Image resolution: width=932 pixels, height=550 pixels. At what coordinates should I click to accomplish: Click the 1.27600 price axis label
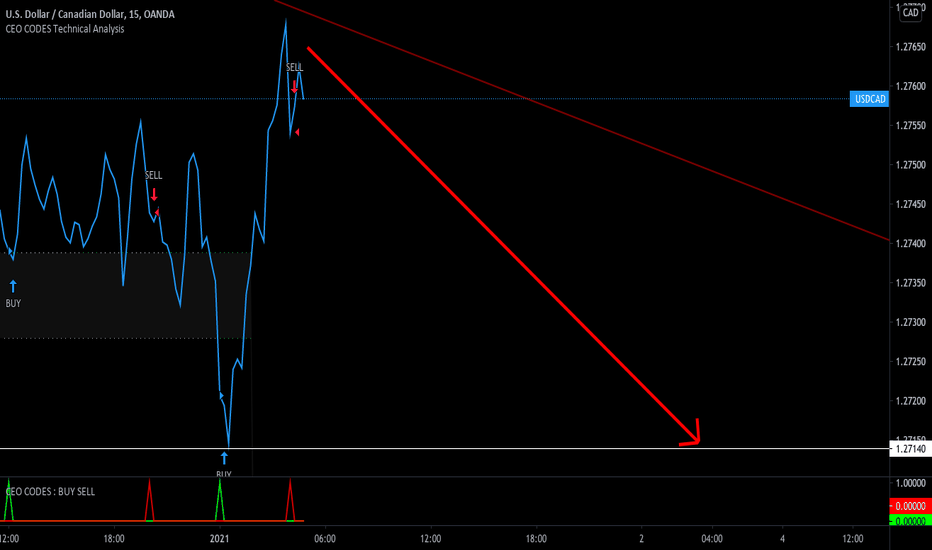pyautogui.click(x=910, y=86)
